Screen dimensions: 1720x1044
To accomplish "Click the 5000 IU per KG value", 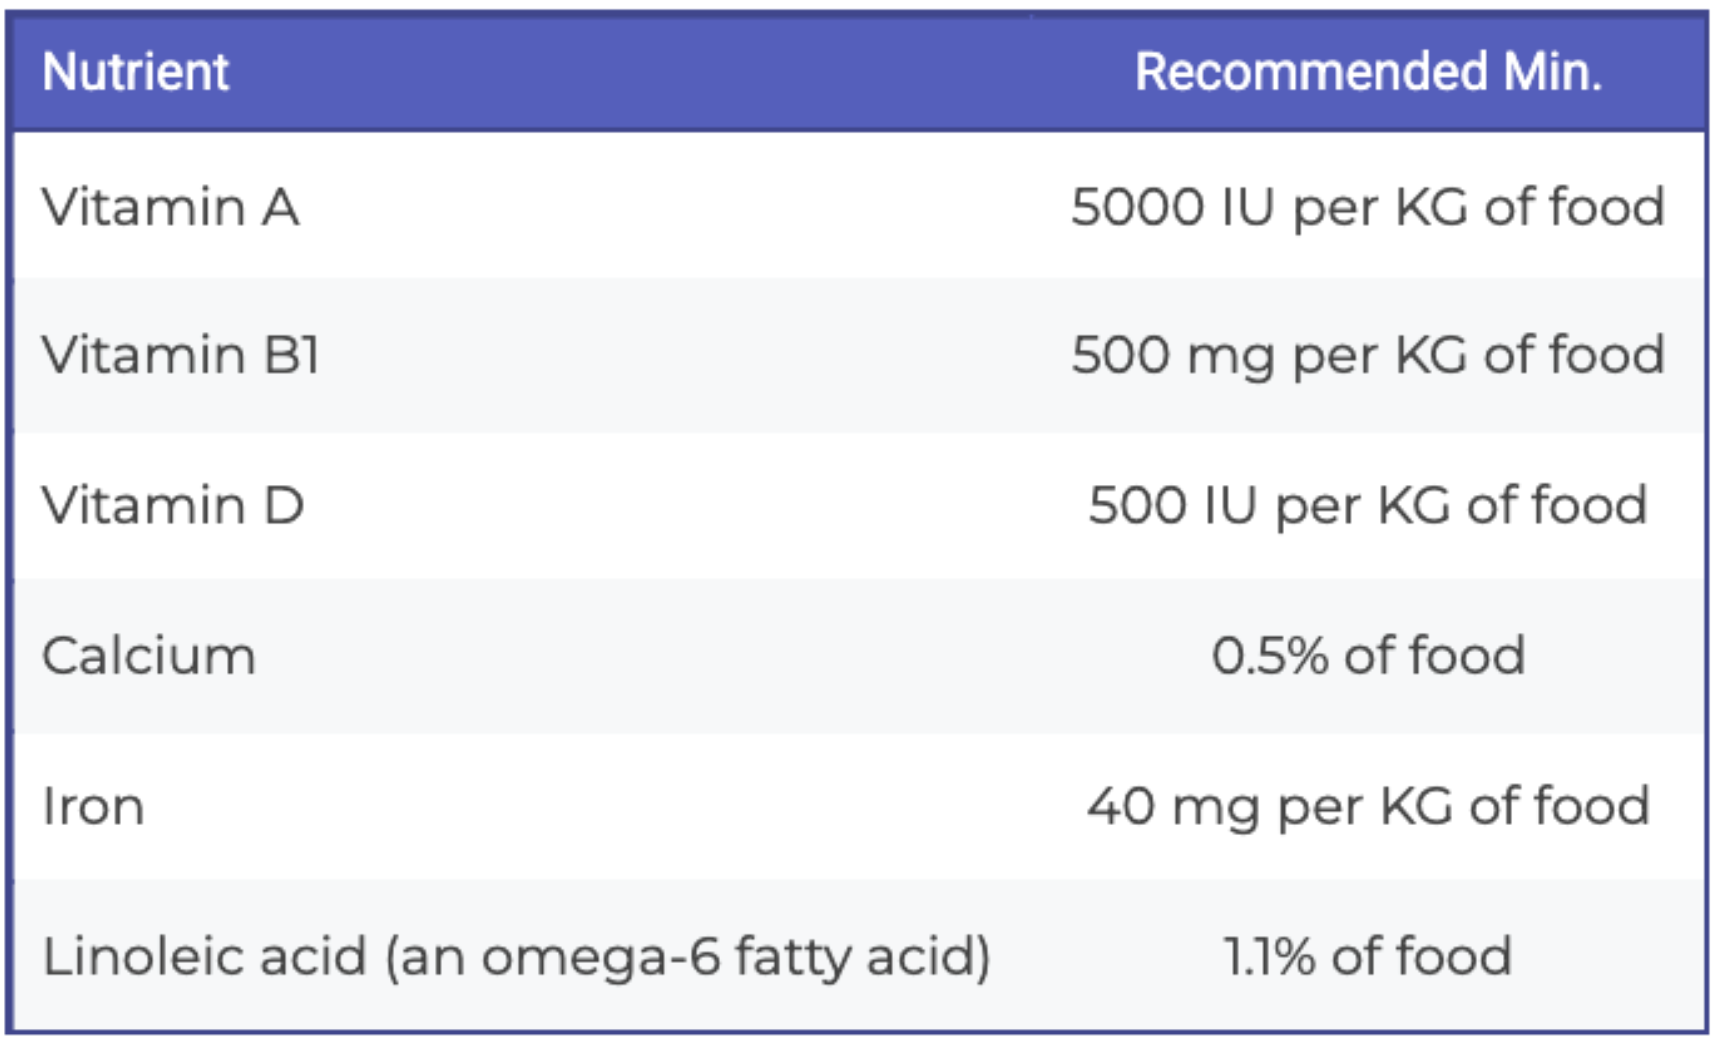I will coord(1367,208).
